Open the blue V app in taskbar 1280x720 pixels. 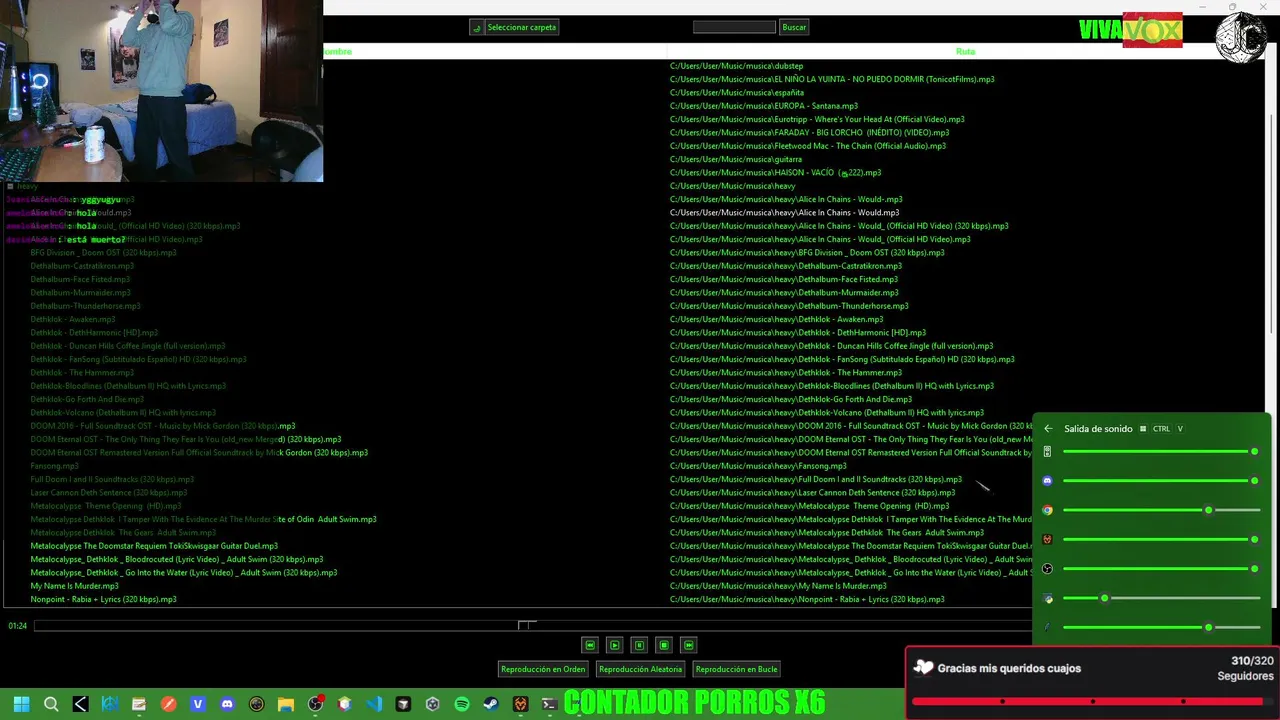tap(198, 704)
